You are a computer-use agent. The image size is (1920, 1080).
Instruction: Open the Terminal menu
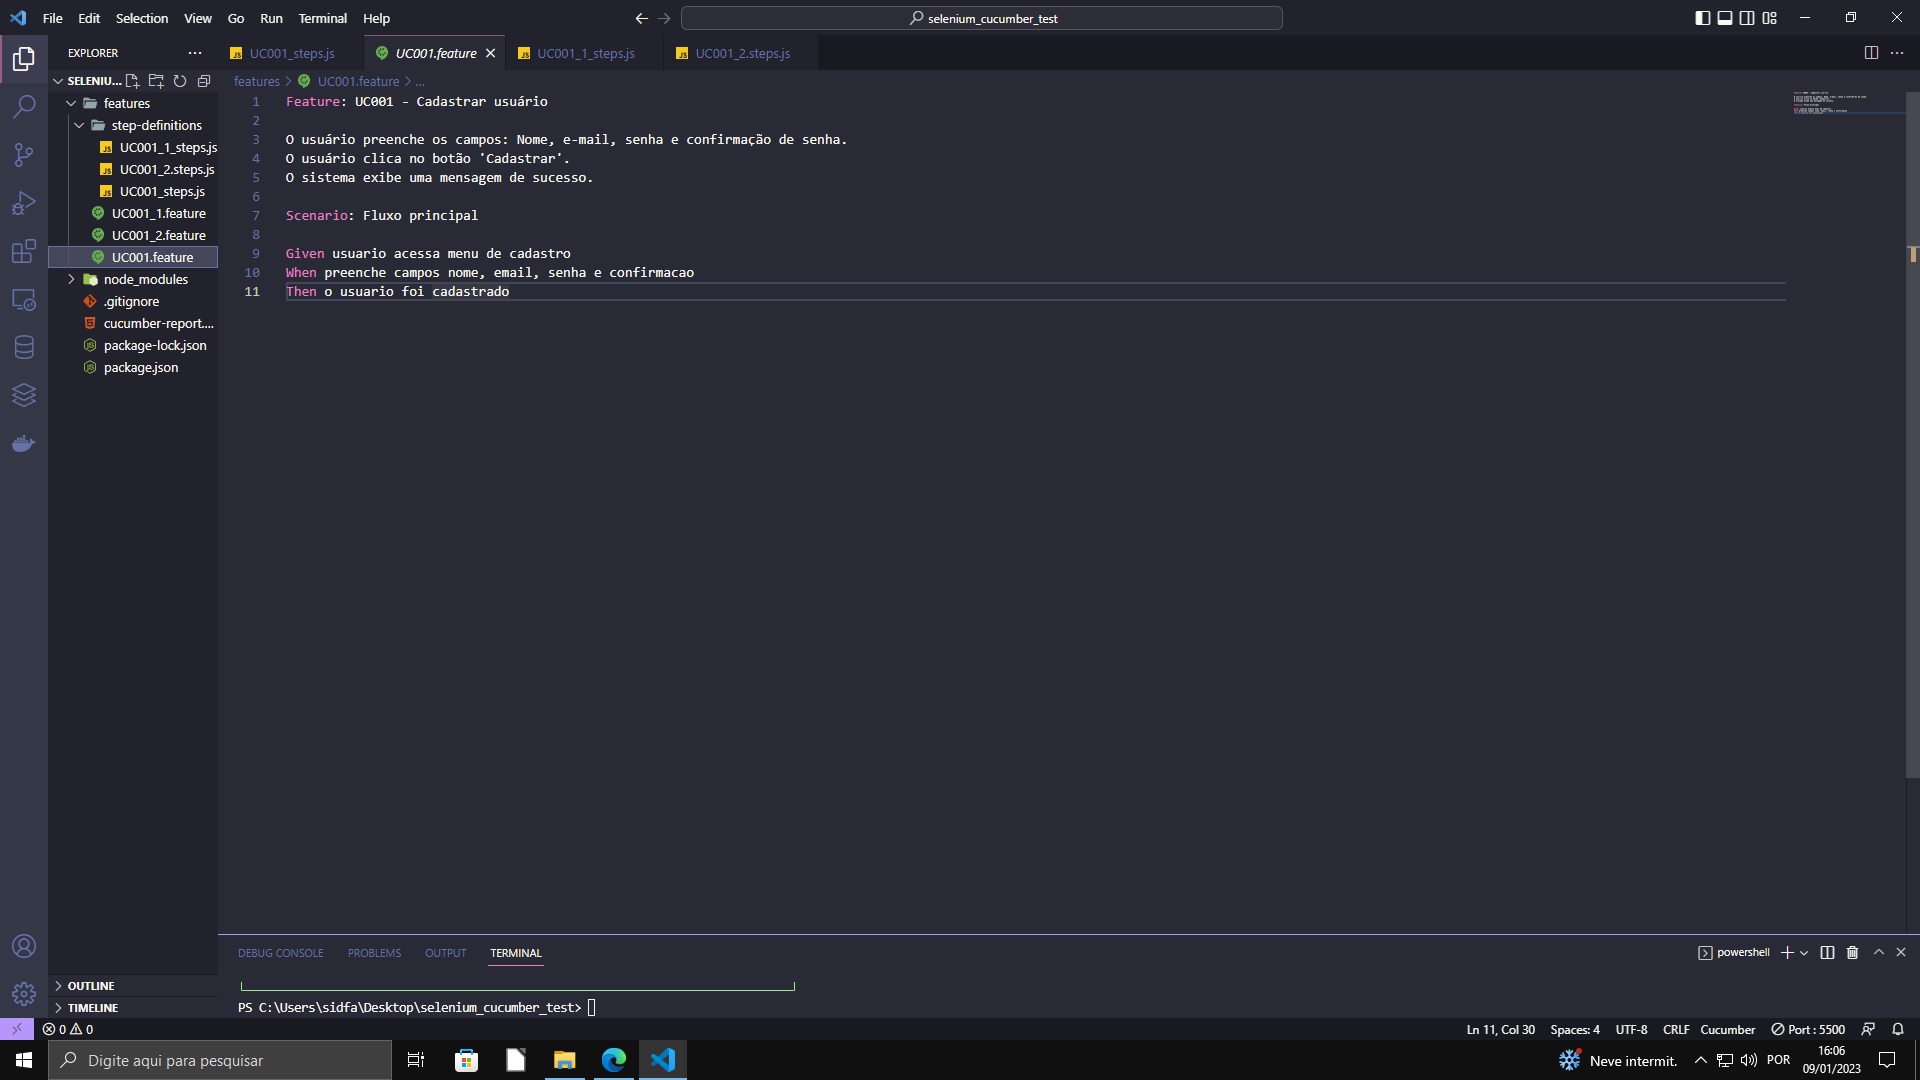(322, 18)
